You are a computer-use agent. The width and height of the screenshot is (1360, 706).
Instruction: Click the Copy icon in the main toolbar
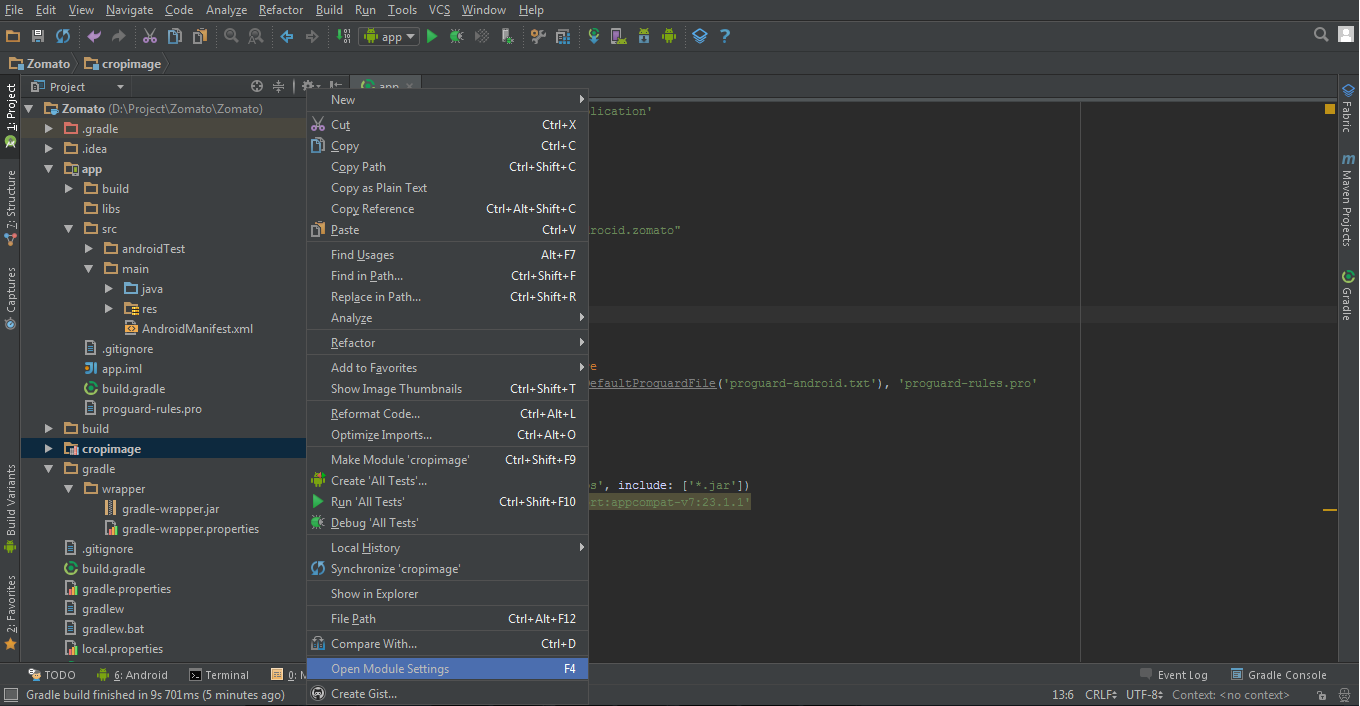pyautogui.click(x=175, y=36)
